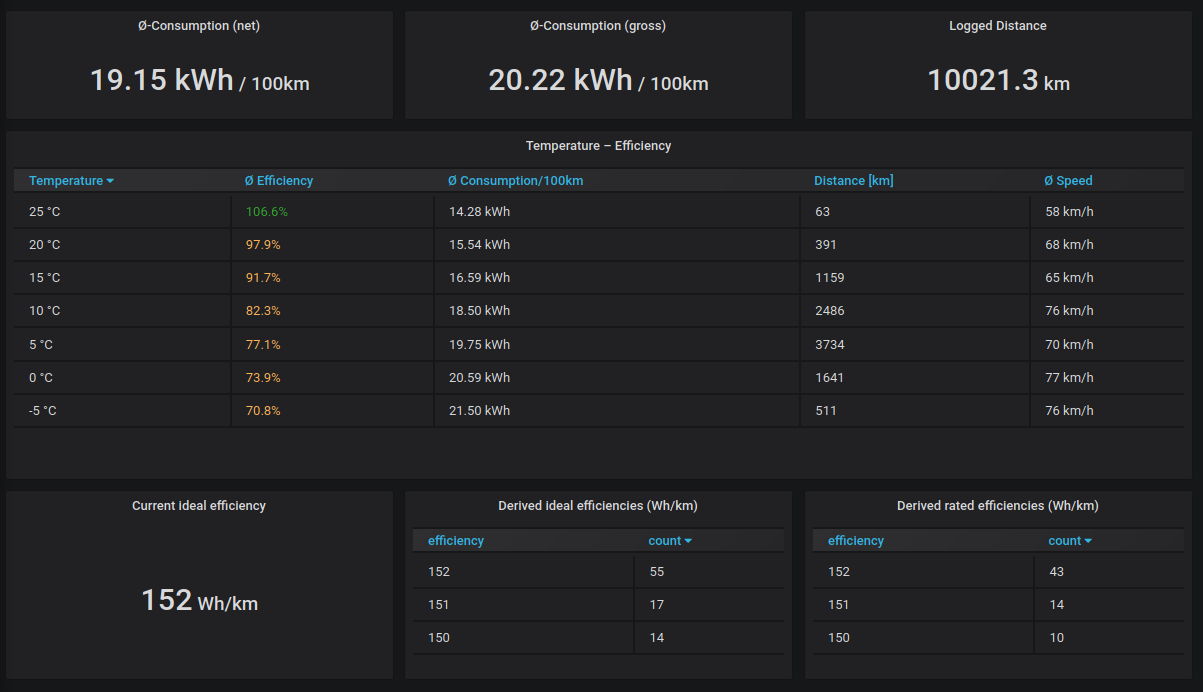Click the 97.9% efficiency value
Screen dimensions: 1203x692
pos(263,245)
